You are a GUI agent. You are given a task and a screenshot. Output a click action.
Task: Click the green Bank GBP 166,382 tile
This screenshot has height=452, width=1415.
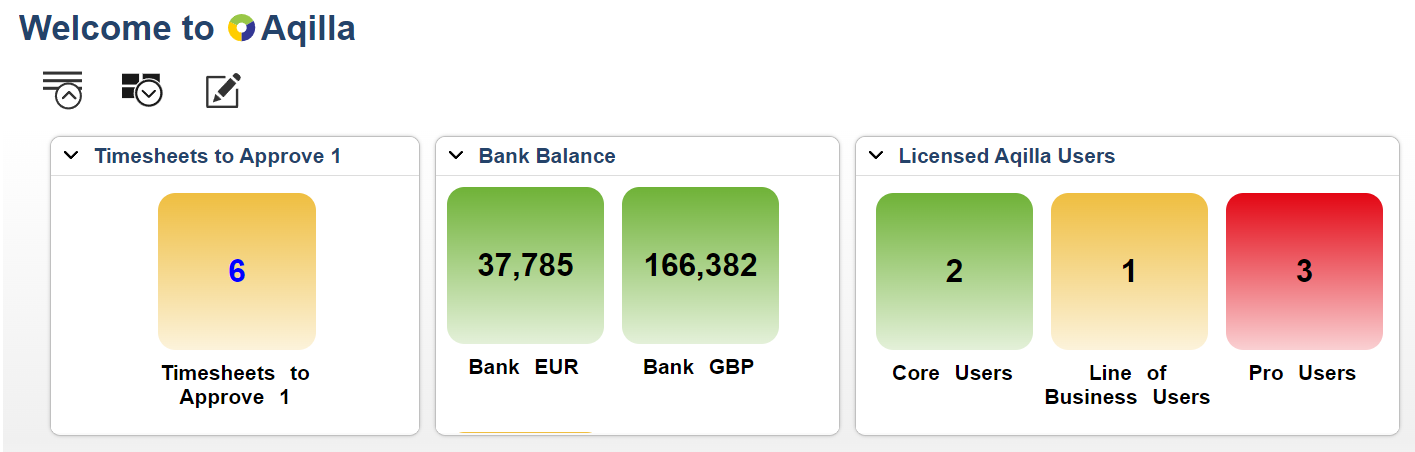click(700, 265)
